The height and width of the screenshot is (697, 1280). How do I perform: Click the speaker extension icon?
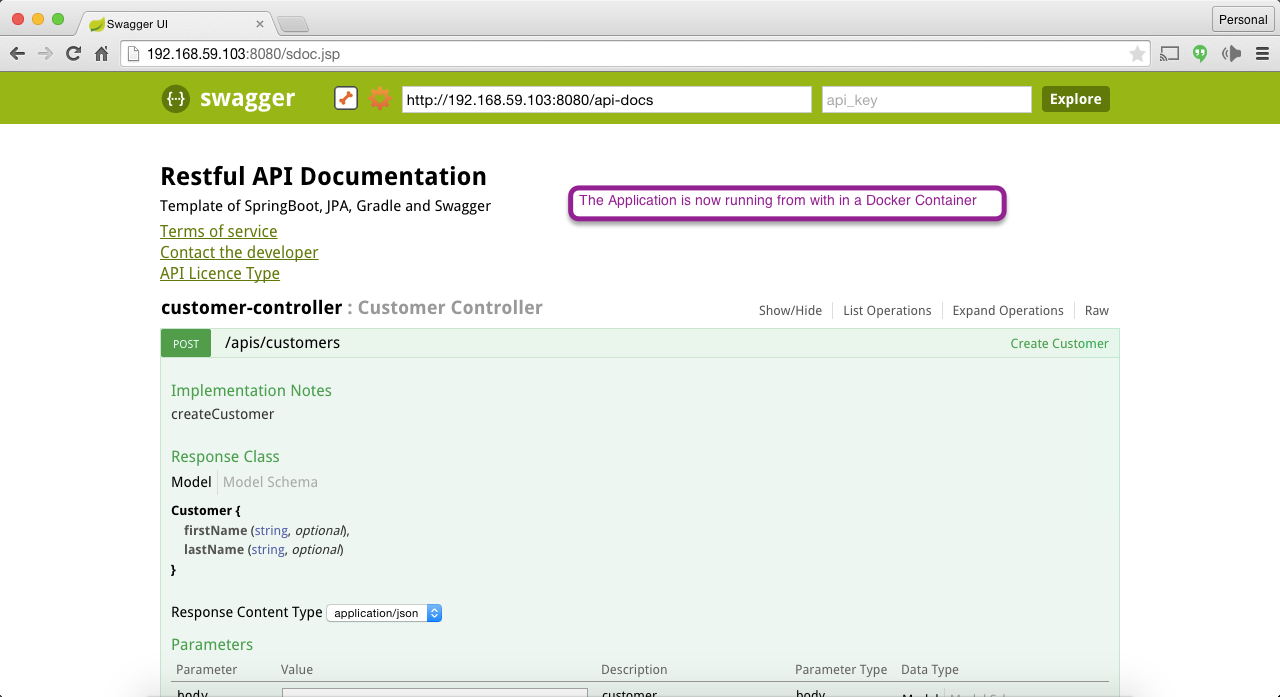tap(1231, 54)
